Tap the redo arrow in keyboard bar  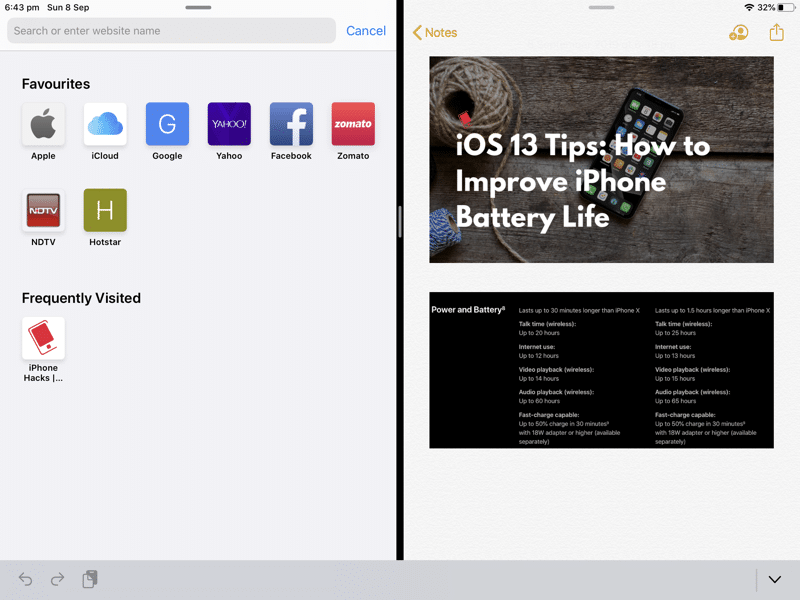point(57,579)
